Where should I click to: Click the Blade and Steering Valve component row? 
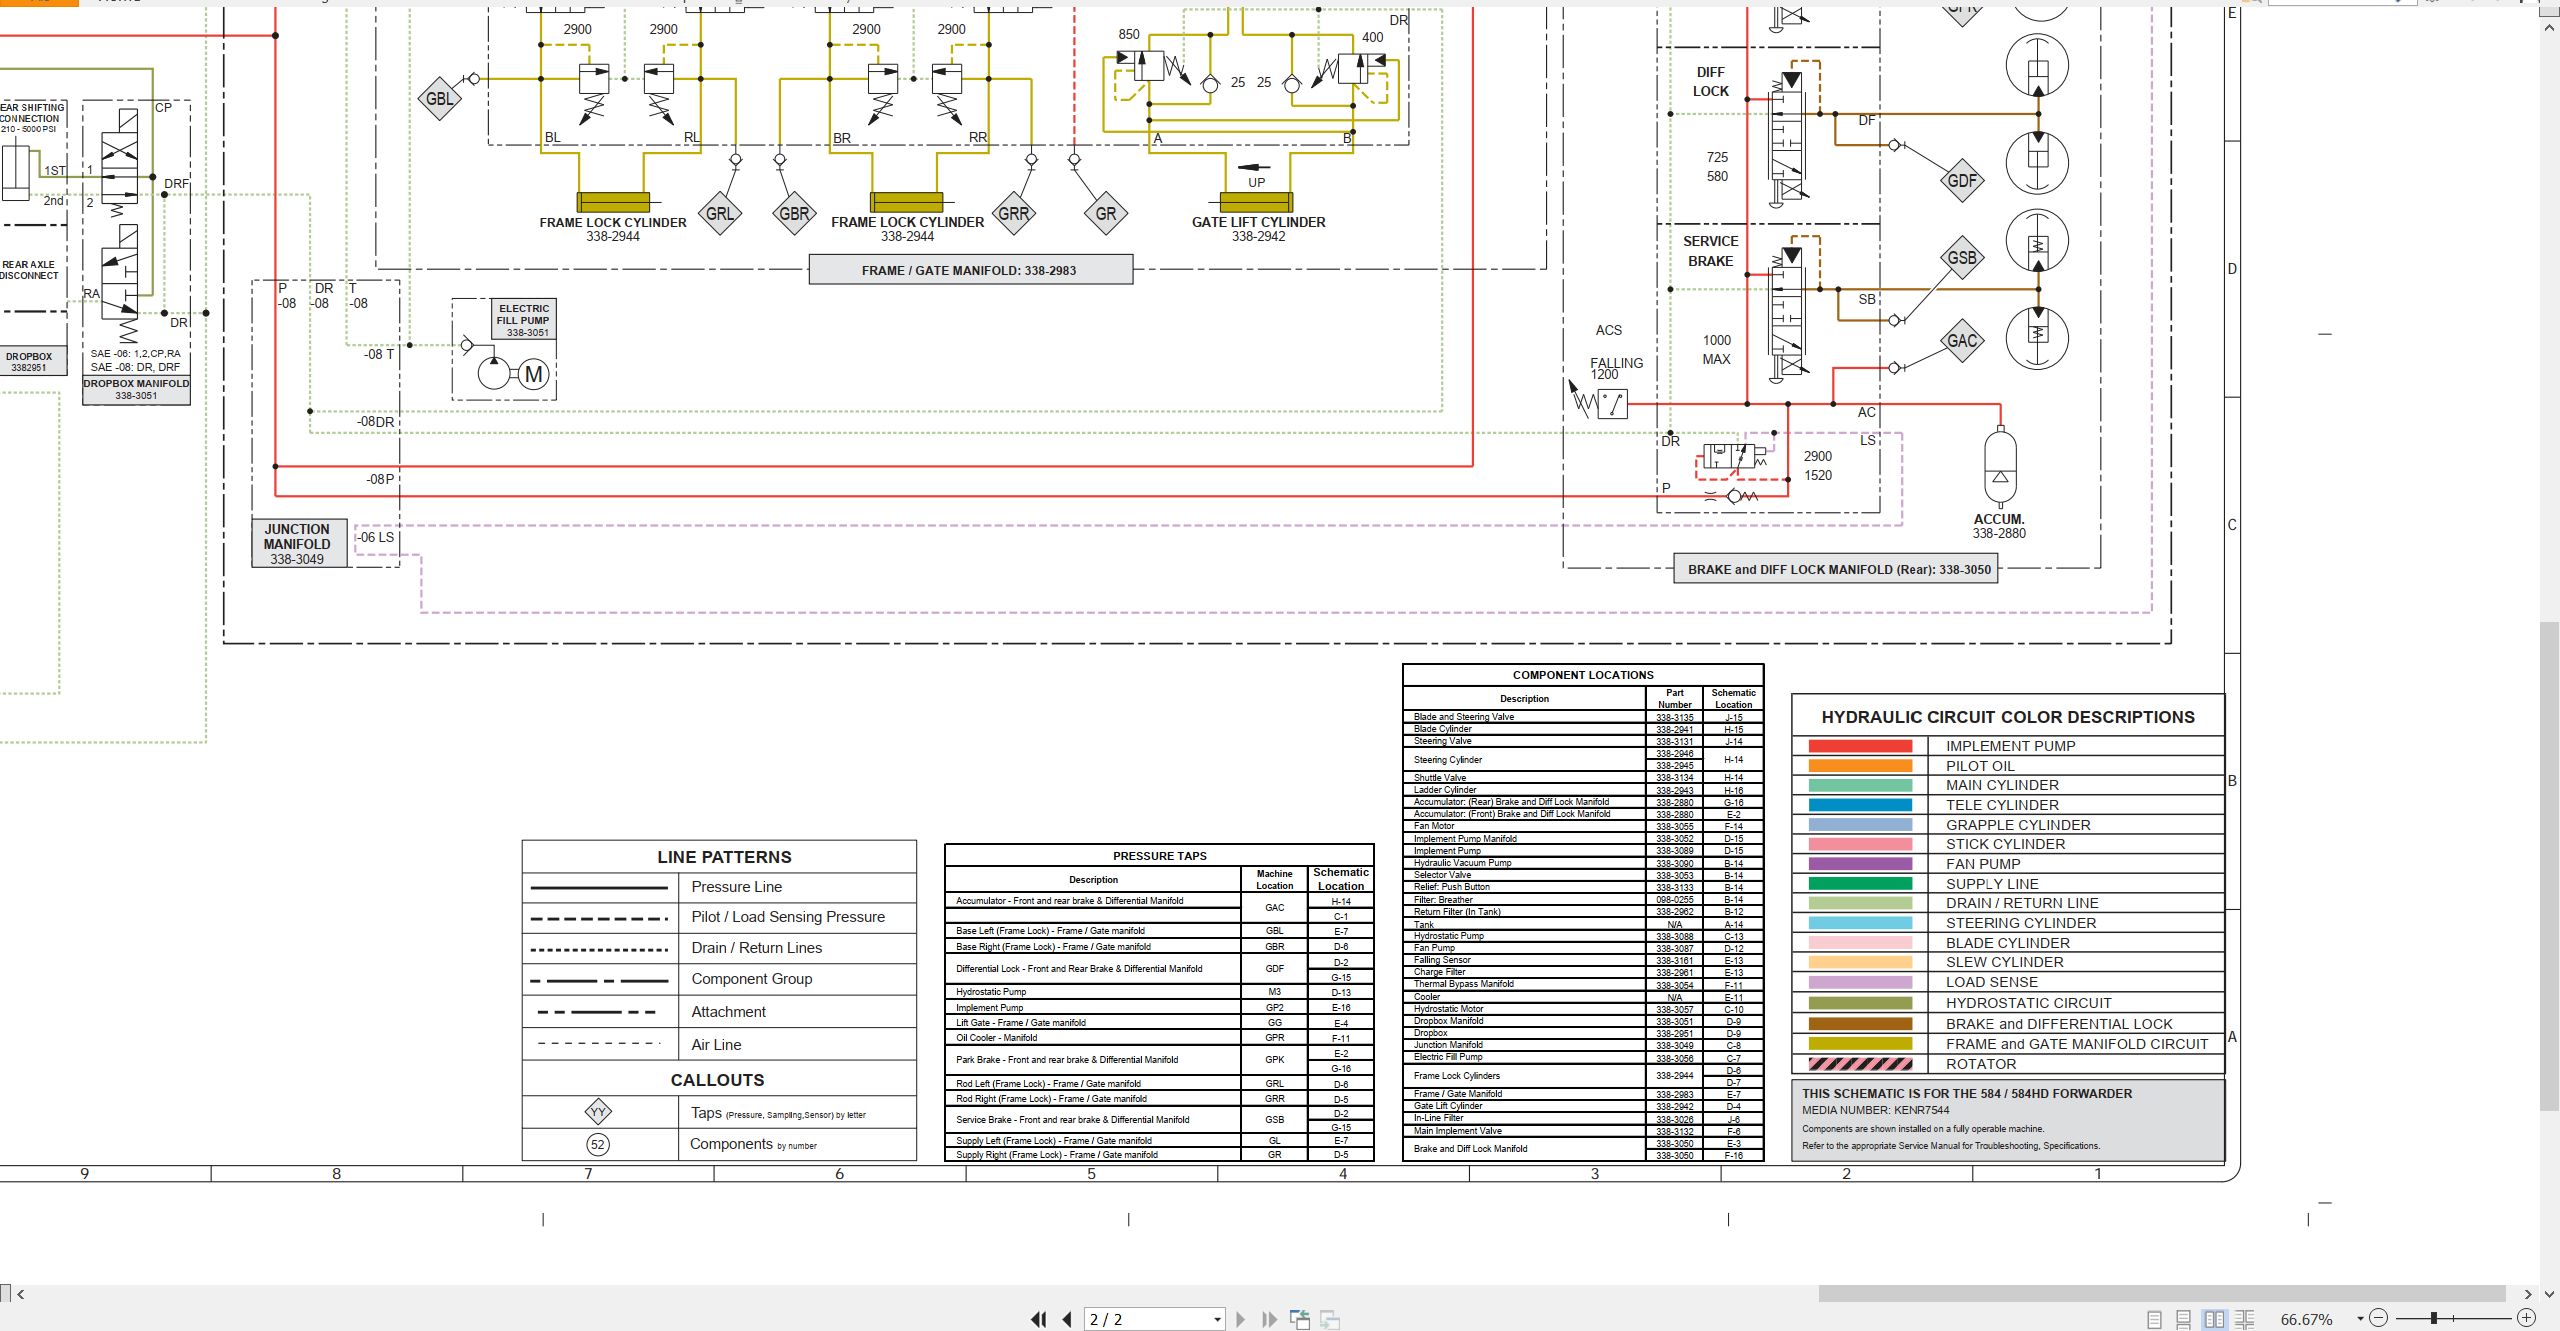[x=1583, y=717]
